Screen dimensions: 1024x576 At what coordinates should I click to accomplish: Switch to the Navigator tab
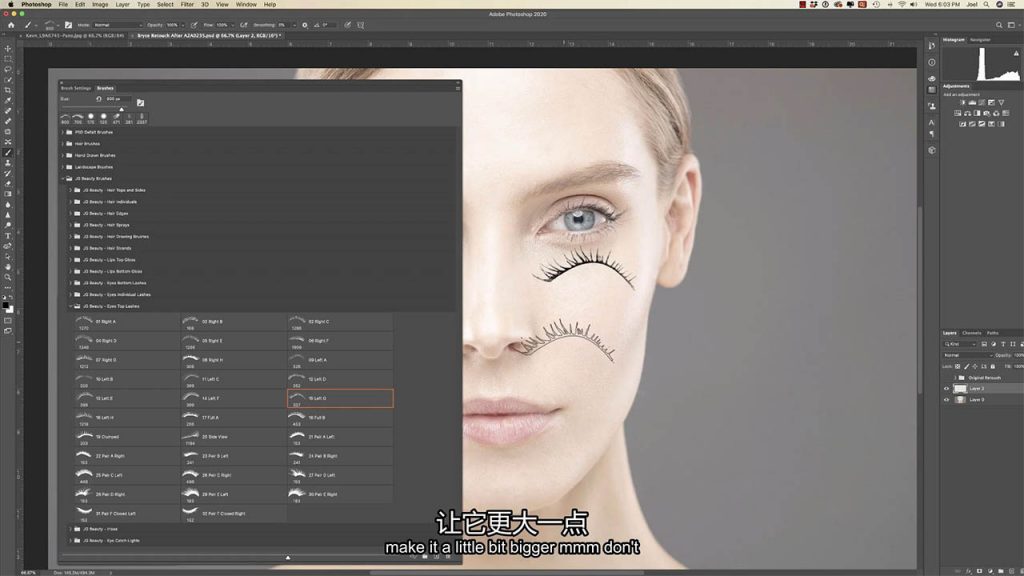point(980,40)
